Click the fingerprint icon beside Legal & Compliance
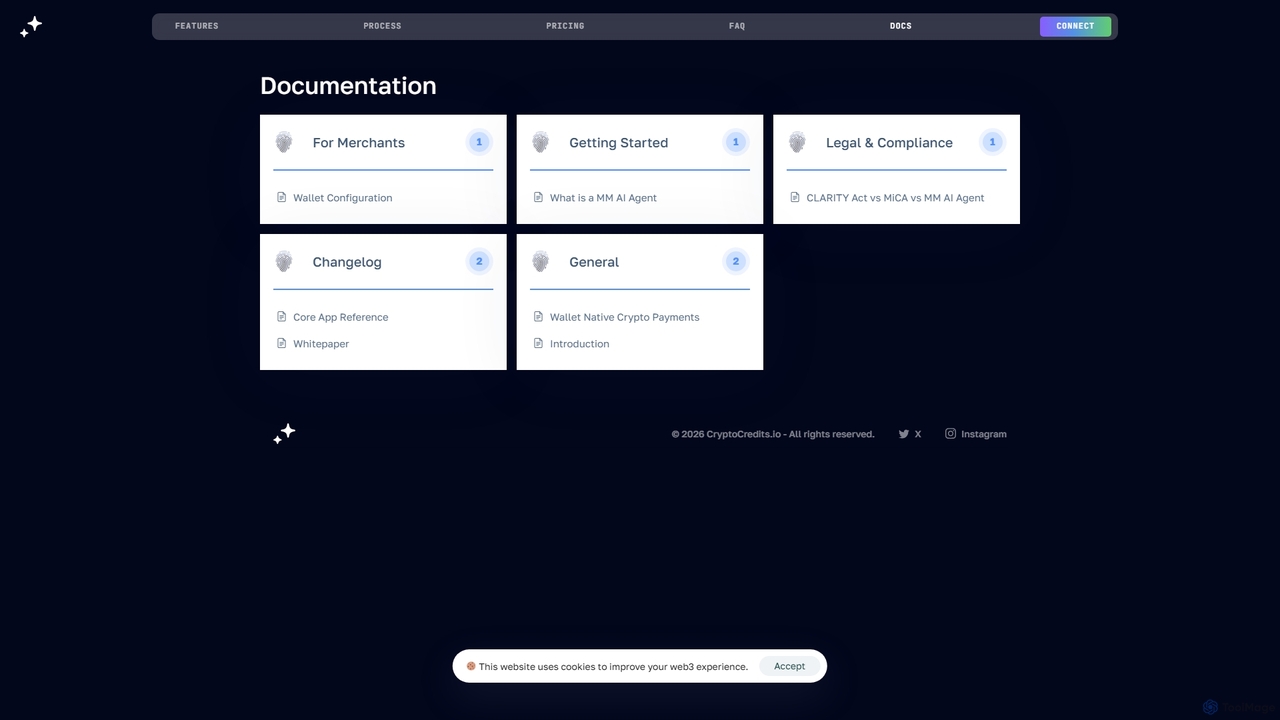This screenshot has width=1280, height=720. tap(797, 142)
